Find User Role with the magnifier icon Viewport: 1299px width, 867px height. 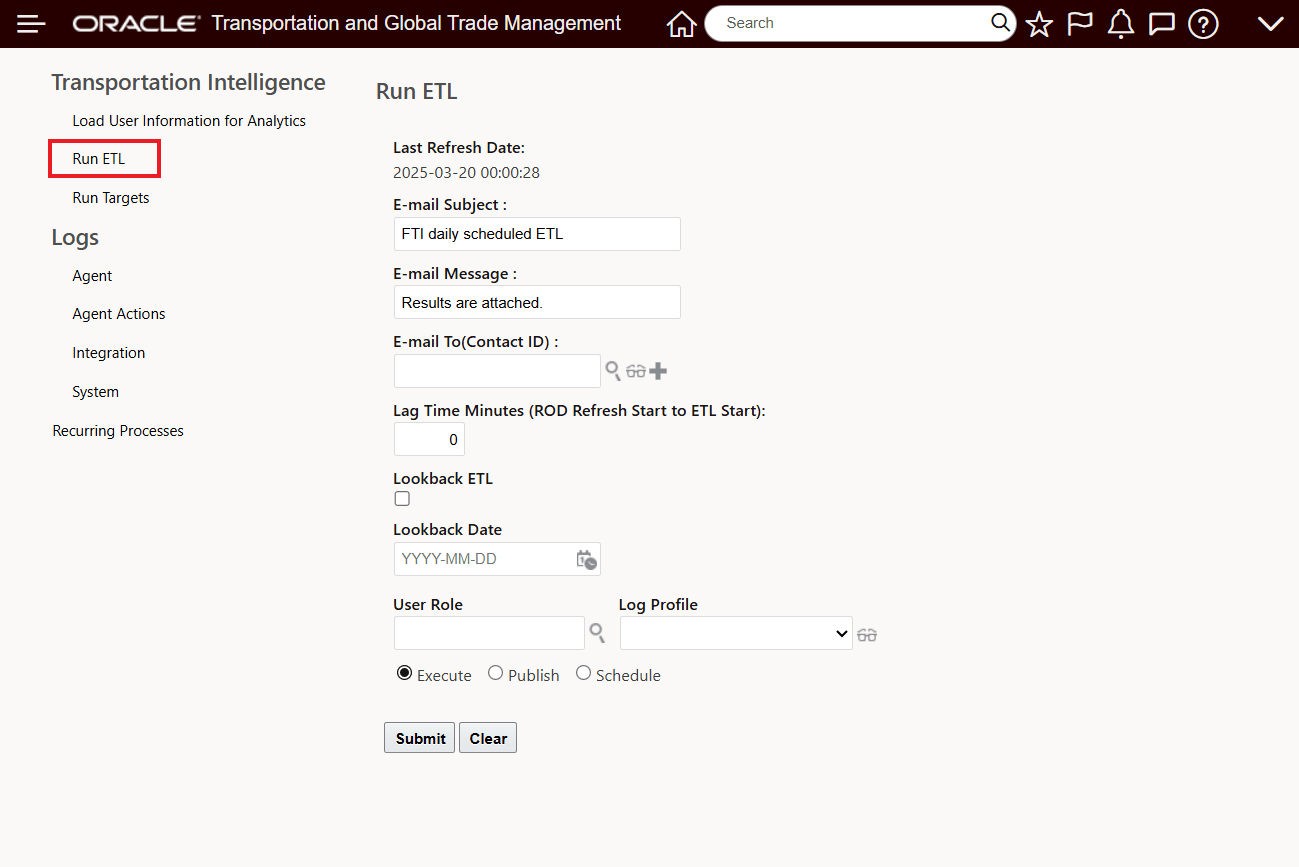pyautogui.click(x=596, y=632)
